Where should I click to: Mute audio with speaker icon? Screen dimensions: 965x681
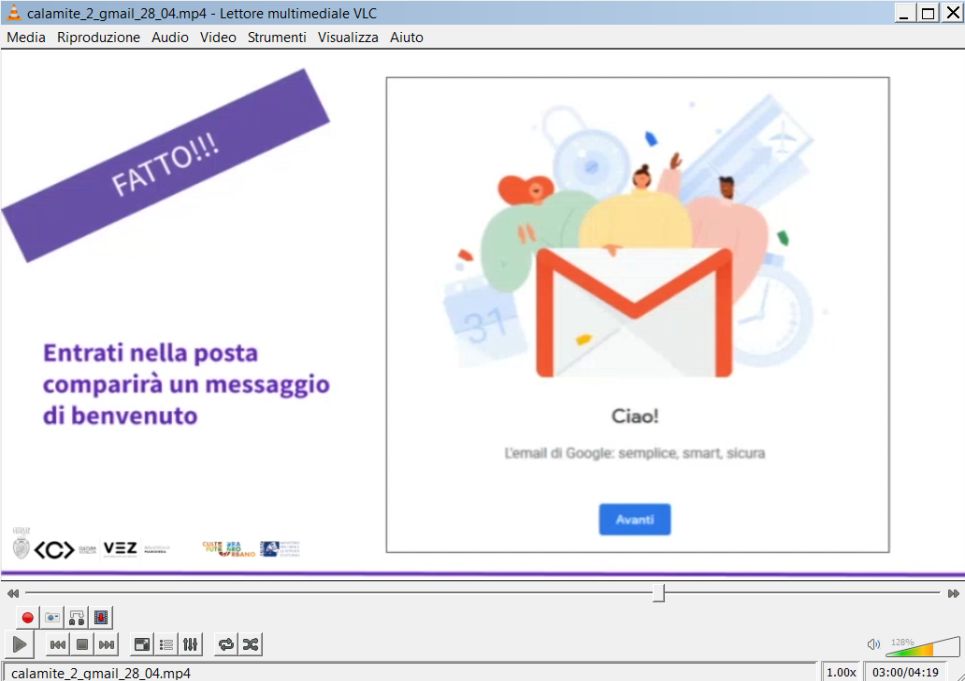[873, 644]
